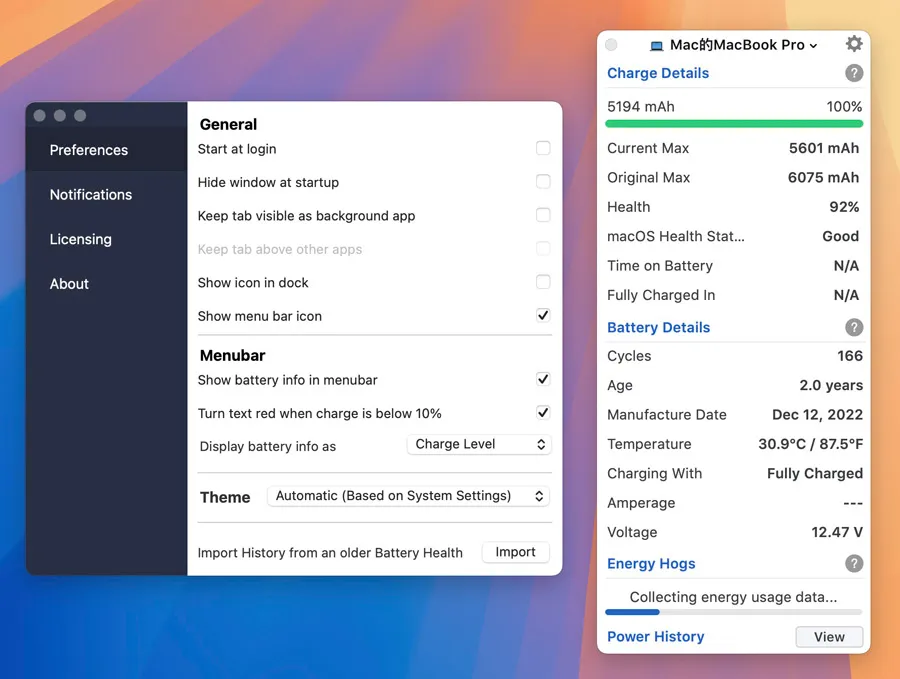This screenshot has width=900, height=679.
Task: Open the Theme dropdown menu
Action: coord(408,496)
